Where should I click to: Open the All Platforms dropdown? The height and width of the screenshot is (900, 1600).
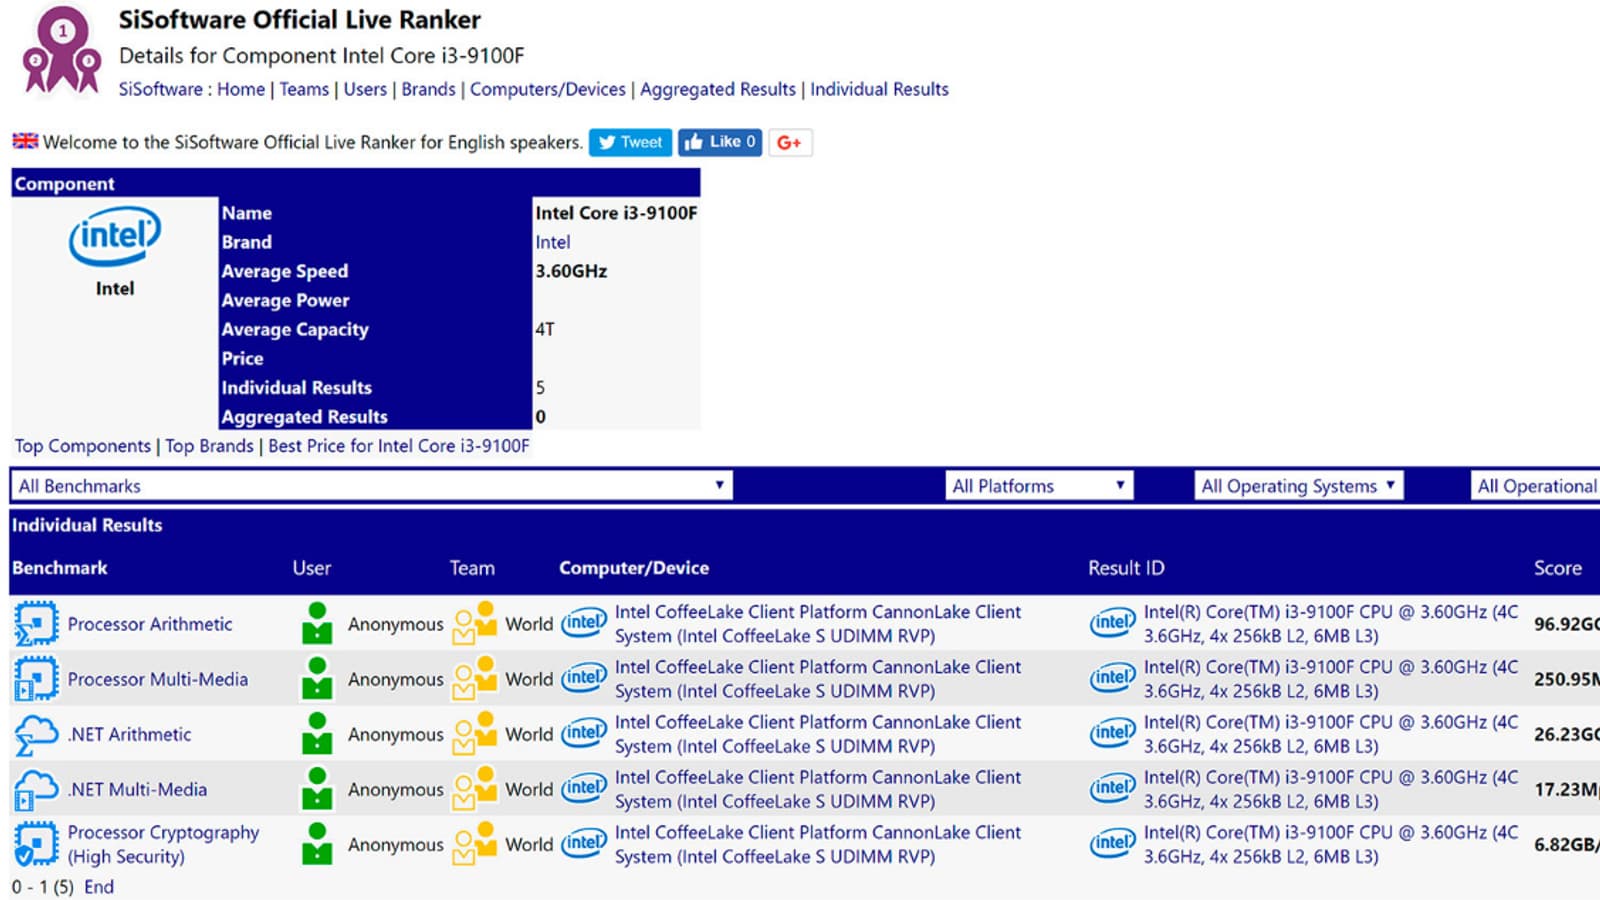click(1039, 486)
